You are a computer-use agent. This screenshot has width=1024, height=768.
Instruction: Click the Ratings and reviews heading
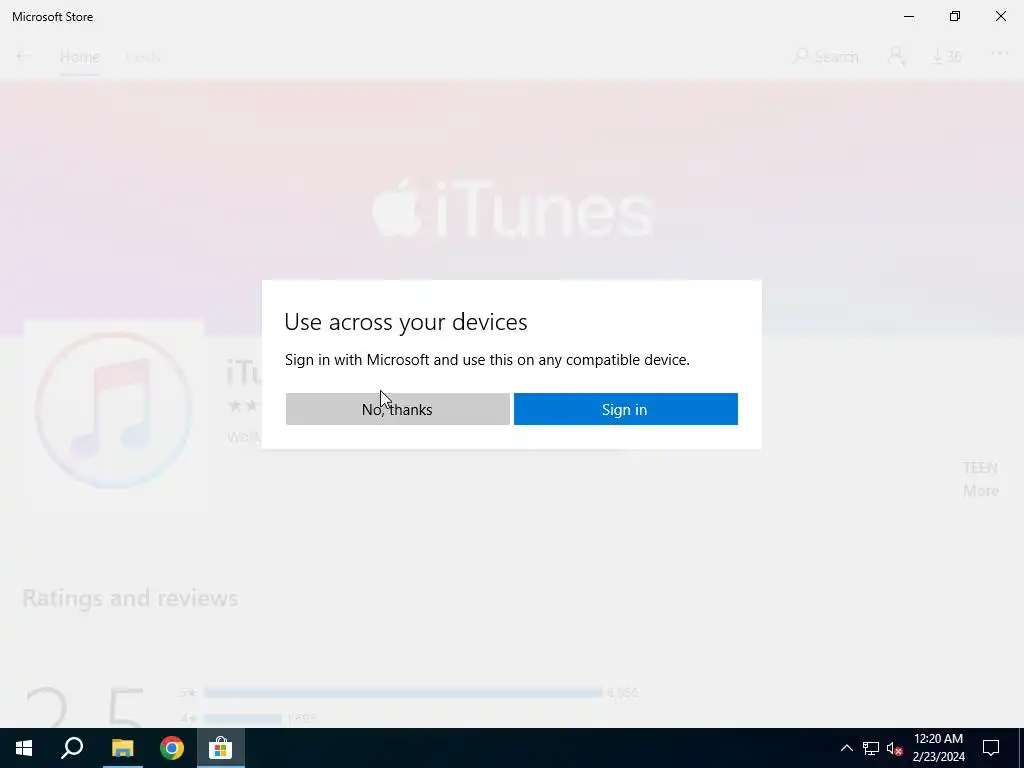click(130, 598)
